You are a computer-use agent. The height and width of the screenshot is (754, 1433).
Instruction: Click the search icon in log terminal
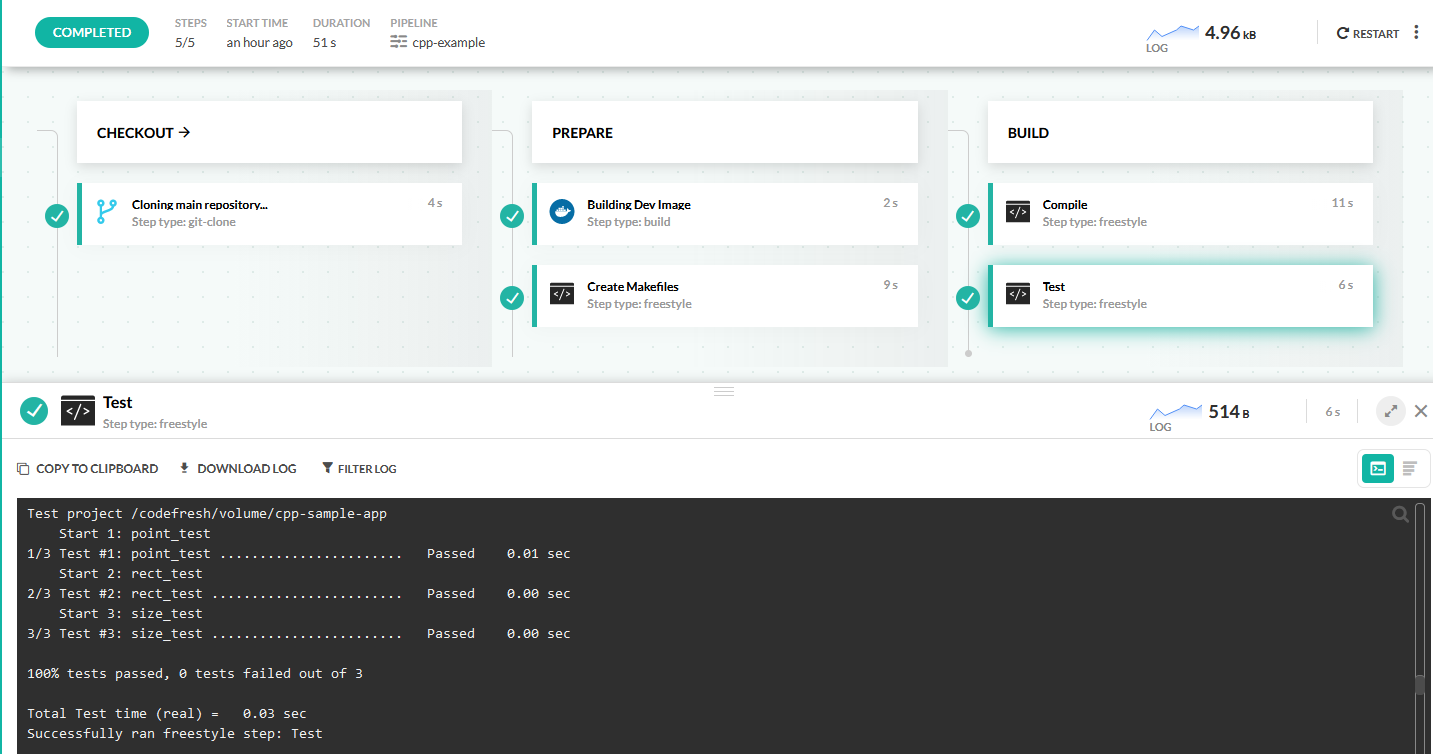click(x=1400, y=514)
